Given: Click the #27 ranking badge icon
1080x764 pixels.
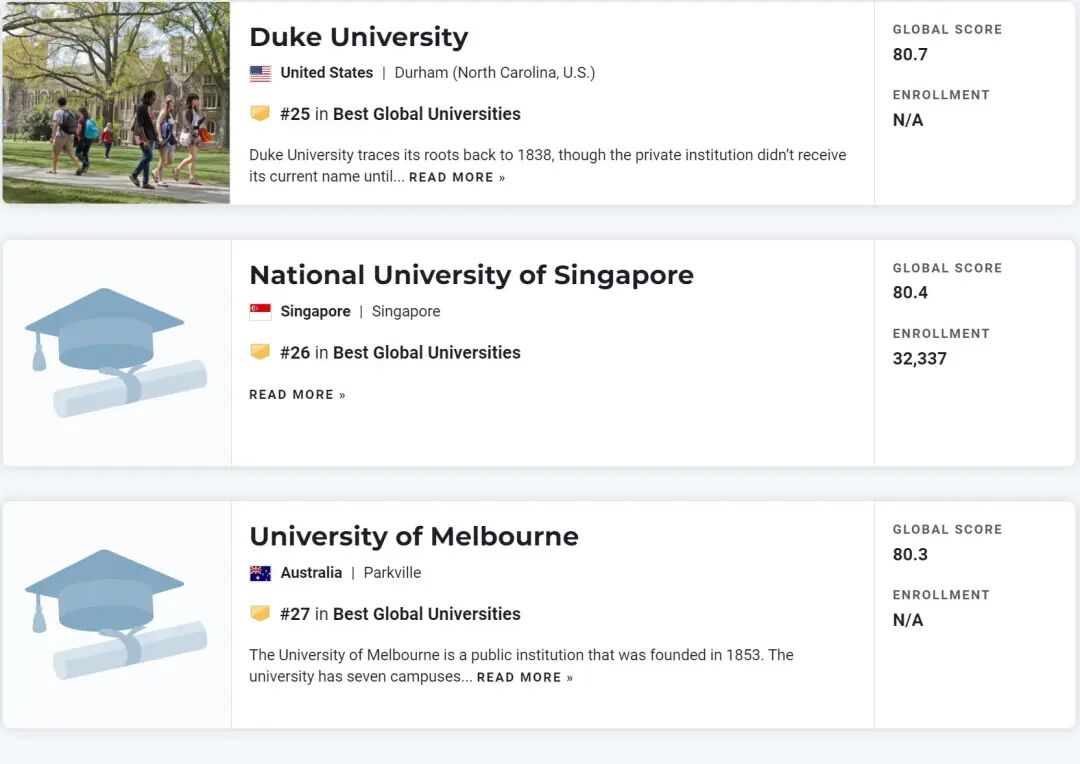Looking at the screenshot, I should [x=260, y=614].
